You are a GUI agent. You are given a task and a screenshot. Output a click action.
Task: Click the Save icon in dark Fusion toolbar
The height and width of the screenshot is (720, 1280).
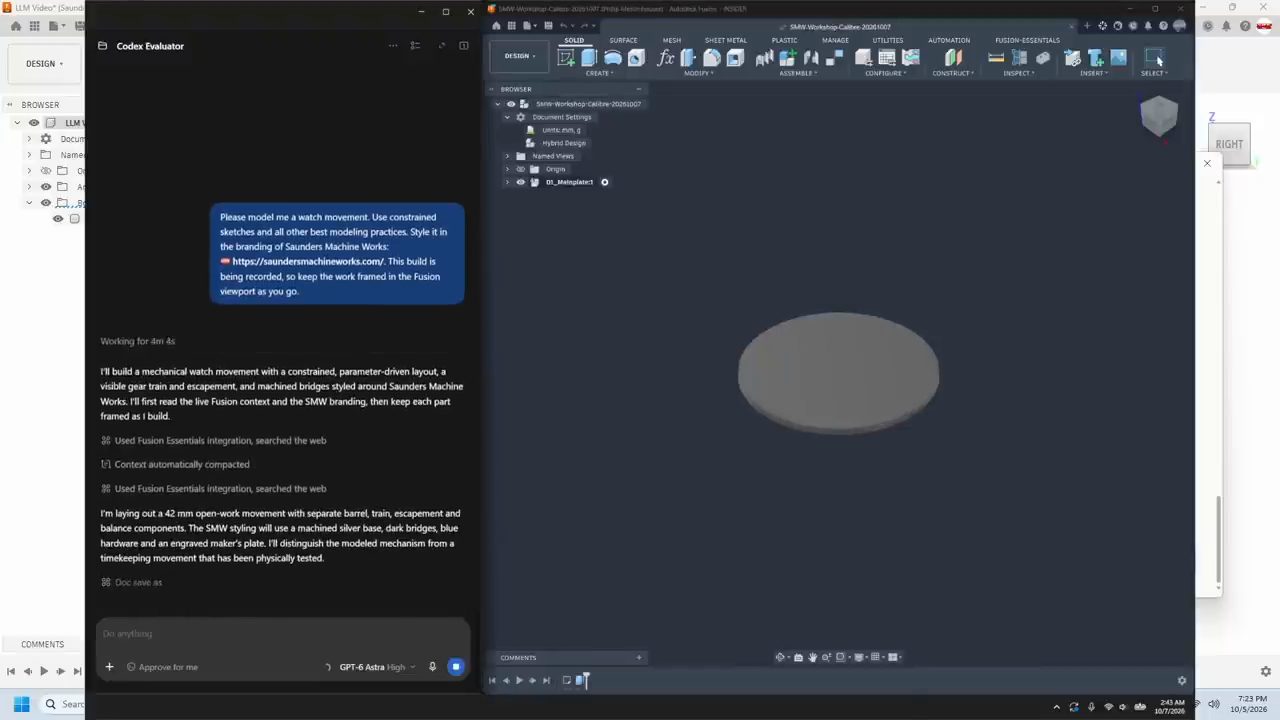click(548, 26)
